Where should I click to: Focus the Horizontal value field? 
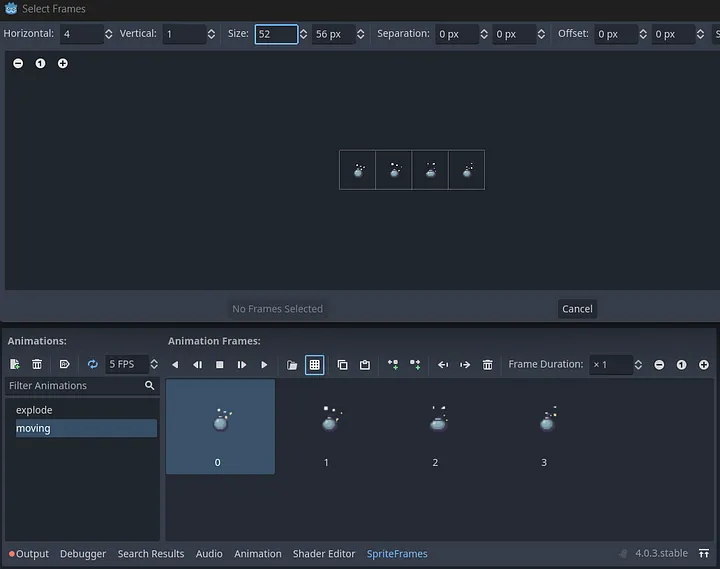[82, 34]
